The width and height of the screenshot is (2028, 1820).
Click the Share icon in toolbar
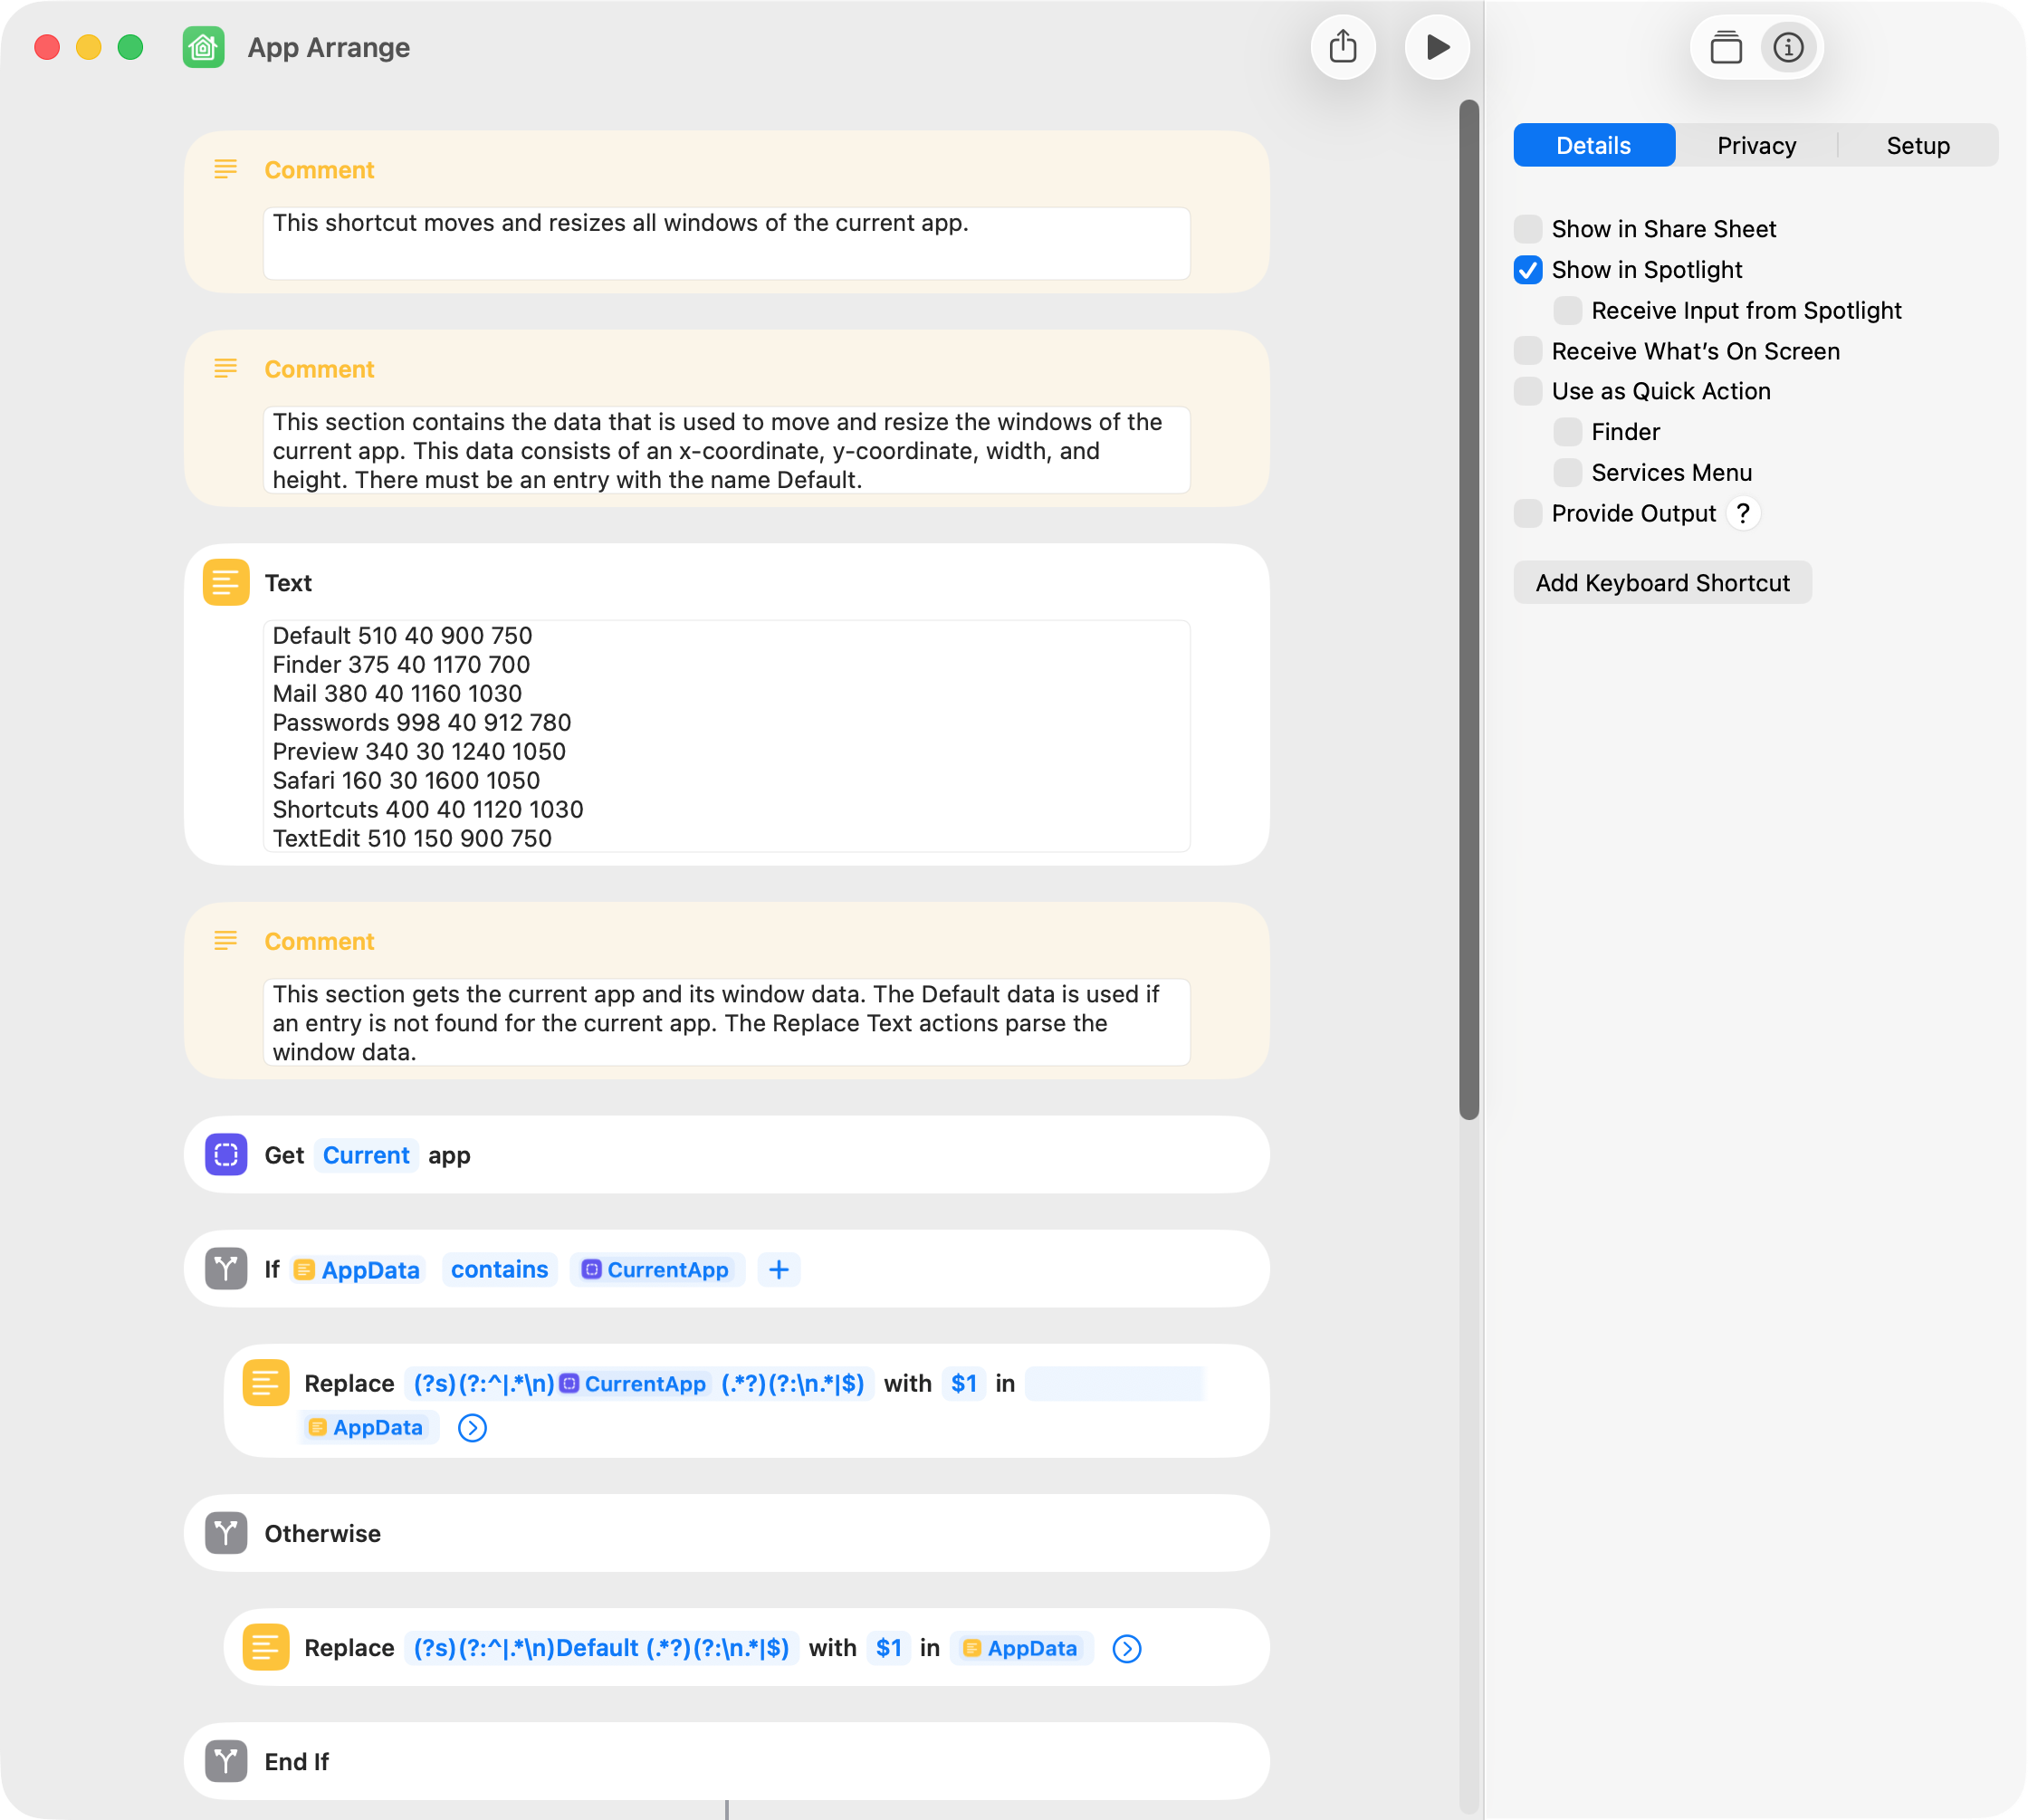coord(1343,47)
